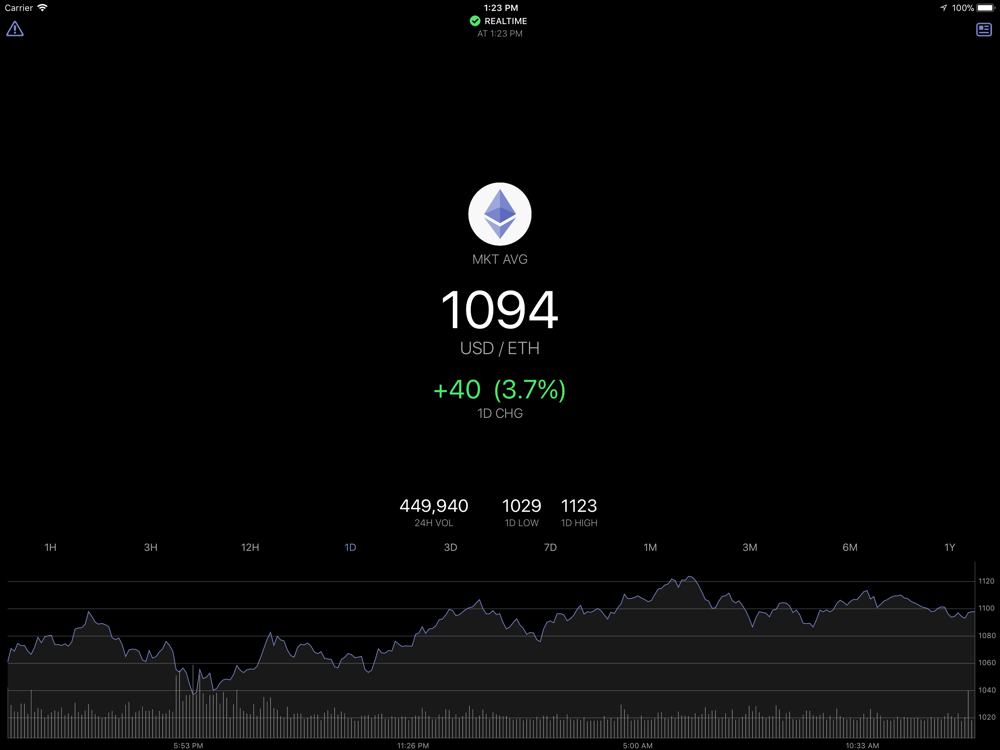Viewport: 1000px width, 750px height.
Task: Tap the 449,940 volume figure
Action: pos(434,506)
